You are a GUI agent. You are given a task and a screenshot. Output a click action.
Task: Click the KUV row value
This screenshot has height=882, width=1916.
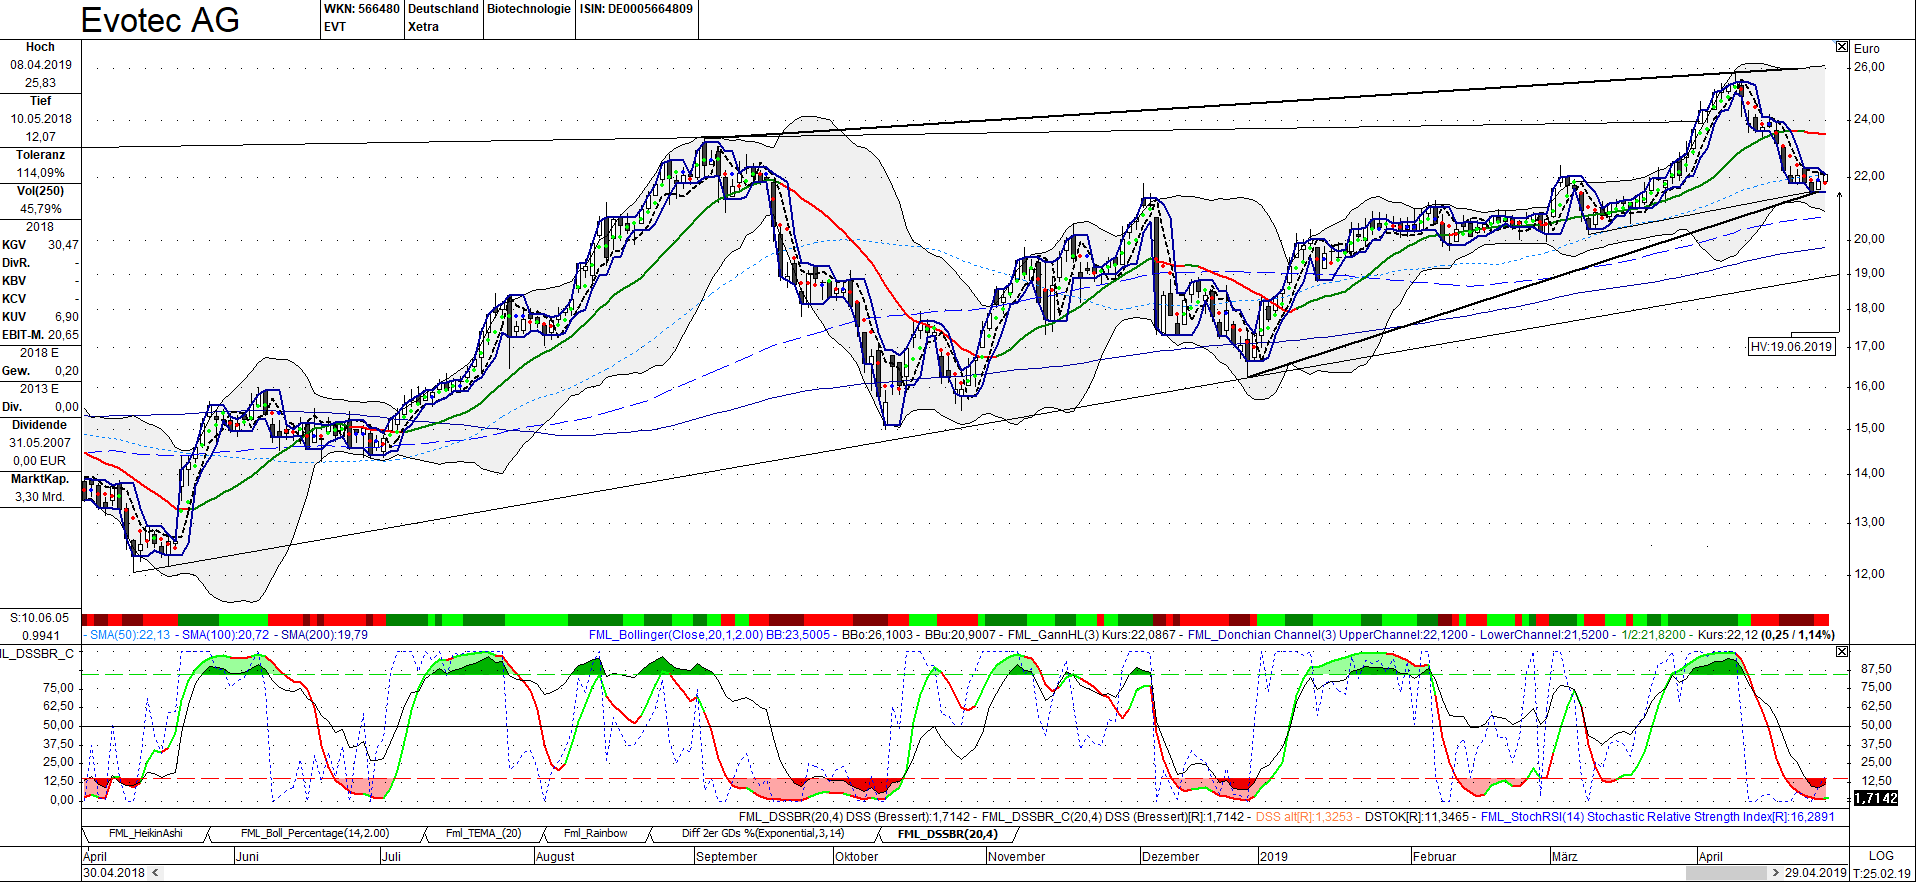click(x=67, y=317)
